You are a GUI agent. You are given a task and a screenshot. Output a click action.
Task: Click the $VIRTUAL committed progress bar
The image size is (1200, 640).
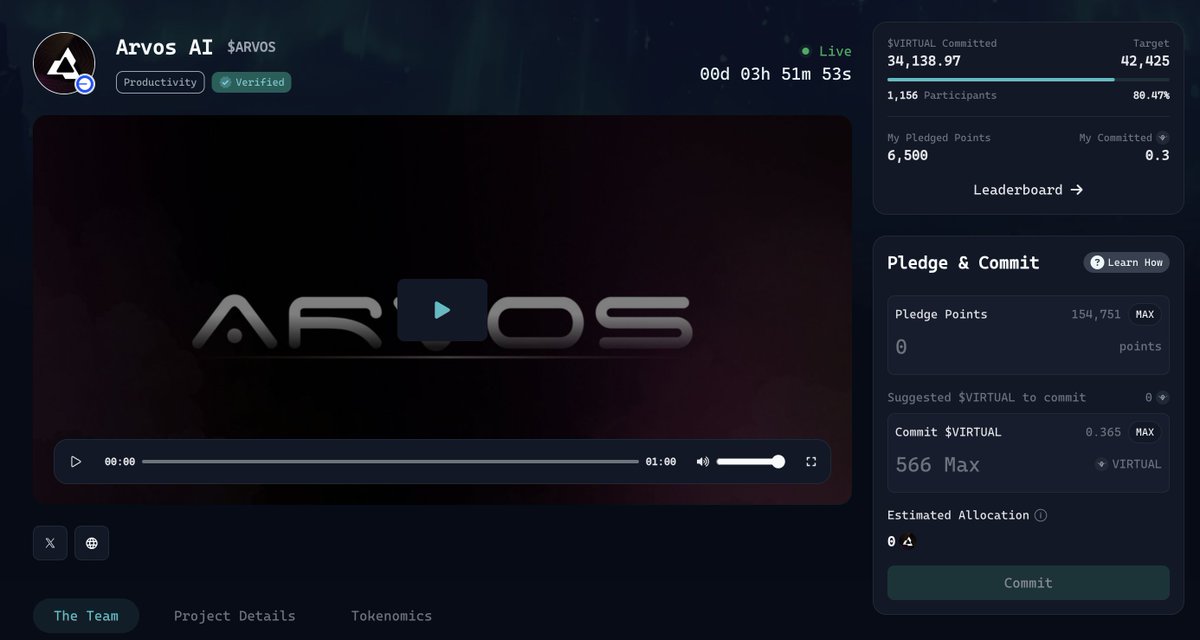pos(1028,79)
